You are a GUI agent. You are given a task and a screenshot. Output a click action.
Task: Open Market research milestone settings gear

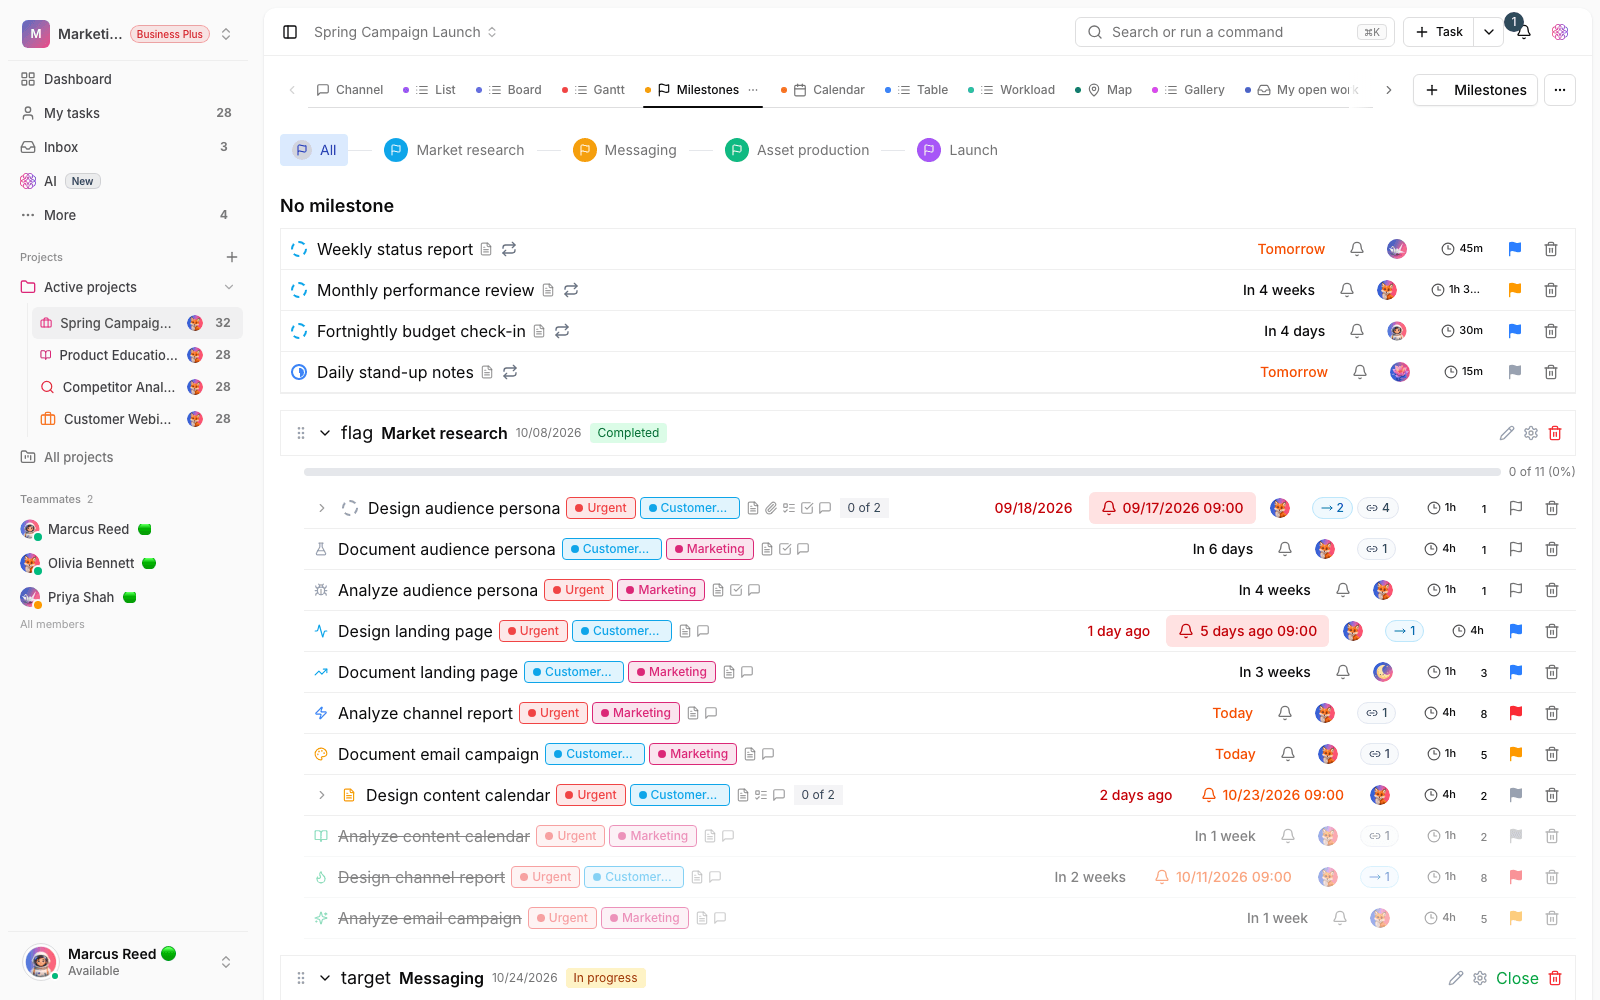(x=1531, y=433)
